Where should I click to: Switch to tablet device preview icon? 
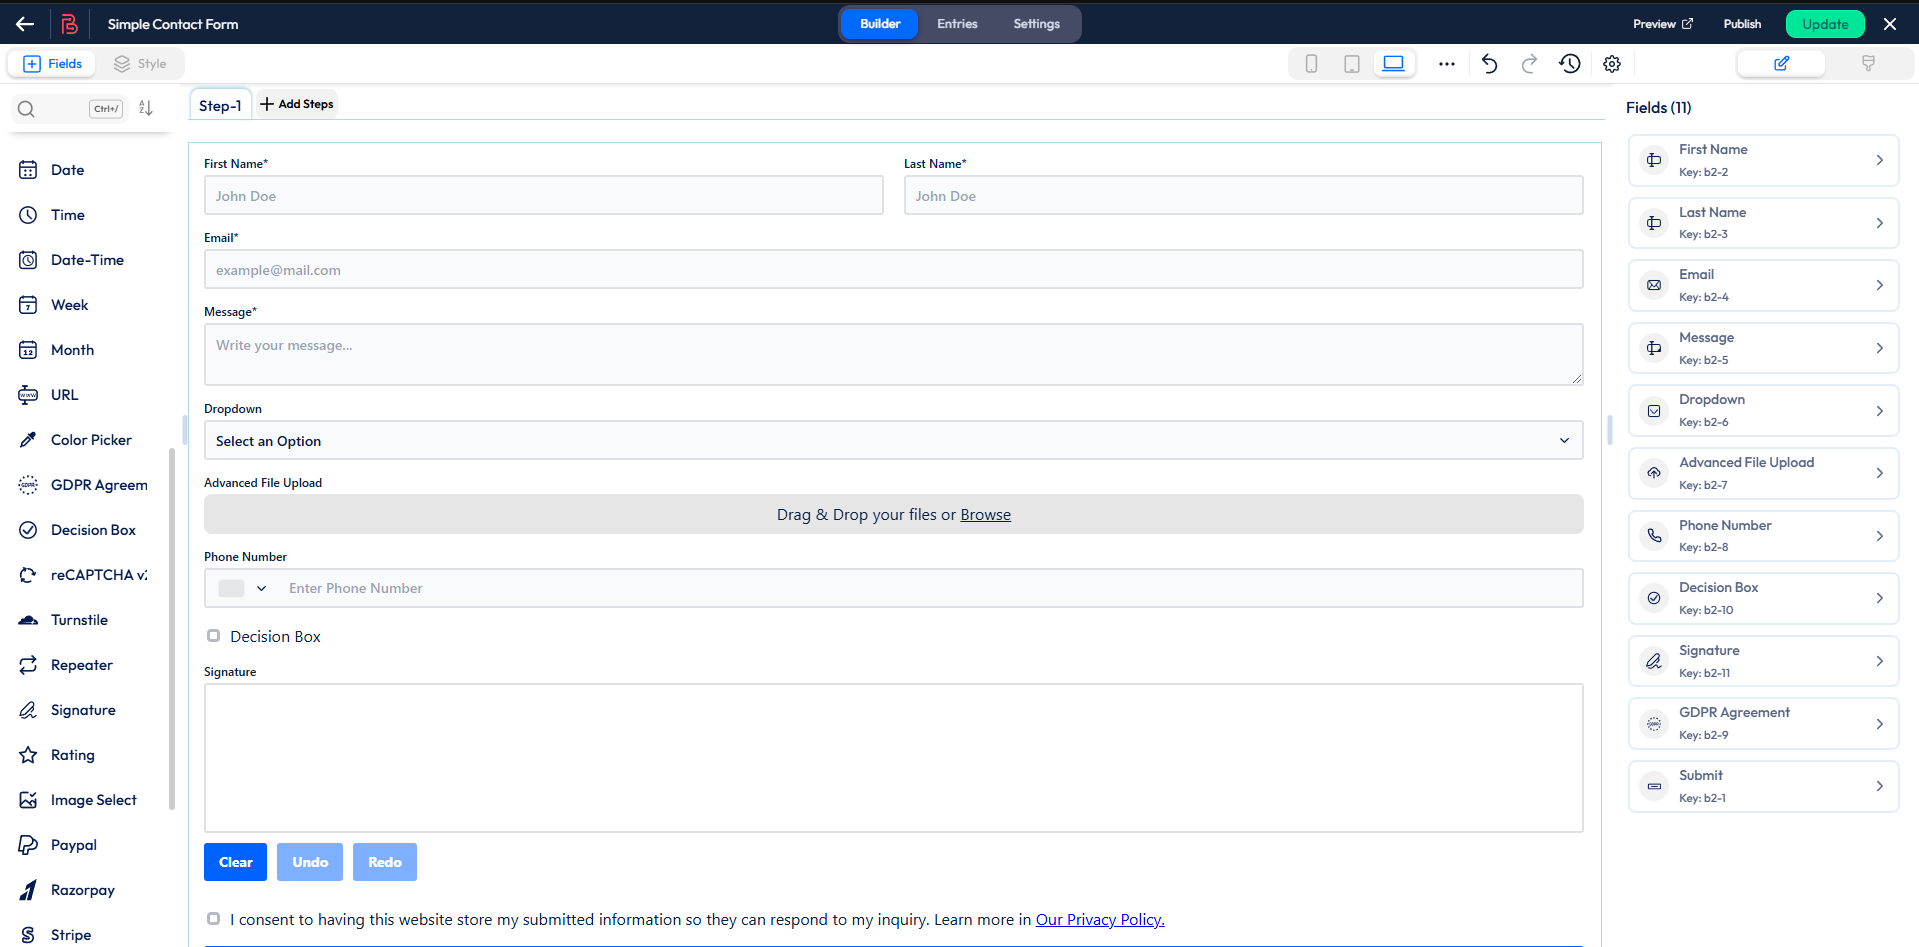1351,64
